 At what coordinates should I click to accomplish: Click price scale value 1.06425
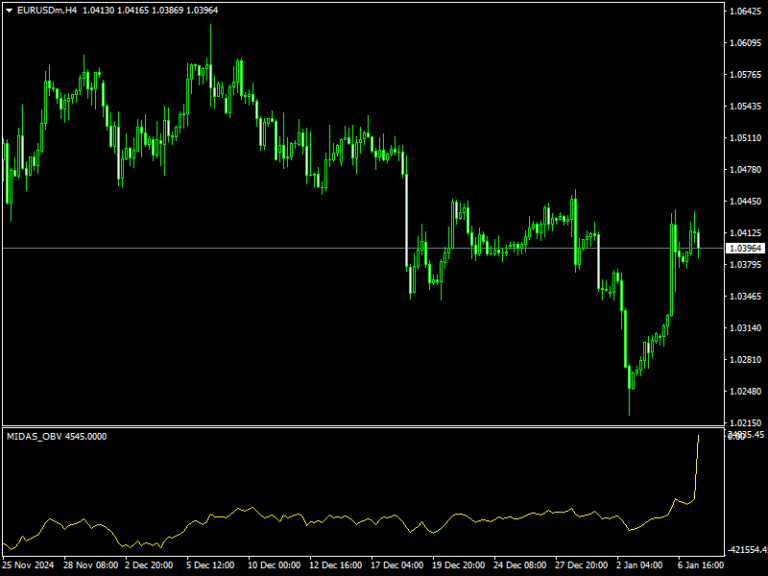tap(745, 11)
